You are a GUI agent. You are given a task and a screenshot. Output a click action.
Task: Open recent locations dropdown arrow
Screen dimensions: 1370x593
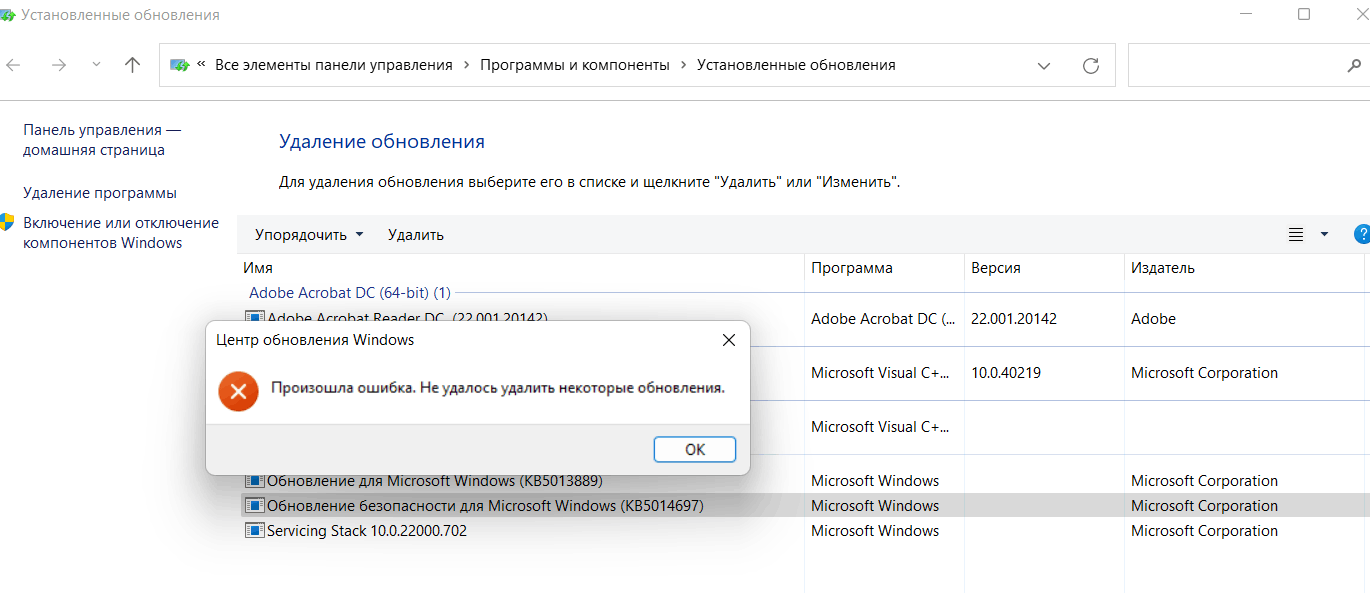pos(96,65)
